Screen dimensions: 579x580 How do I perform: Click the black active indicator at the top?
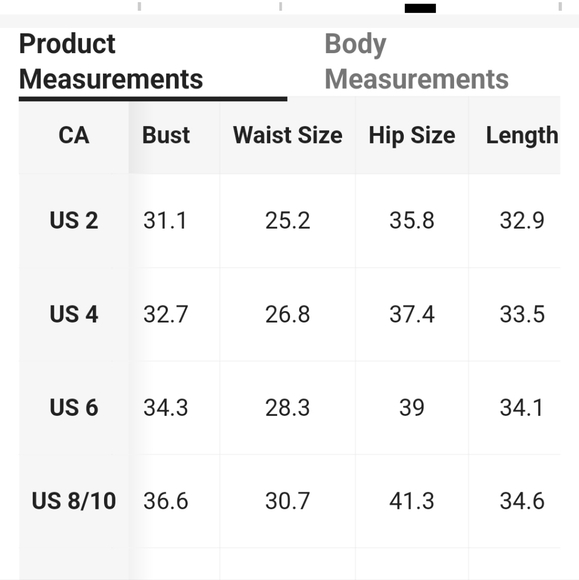(x=420, y=8)
